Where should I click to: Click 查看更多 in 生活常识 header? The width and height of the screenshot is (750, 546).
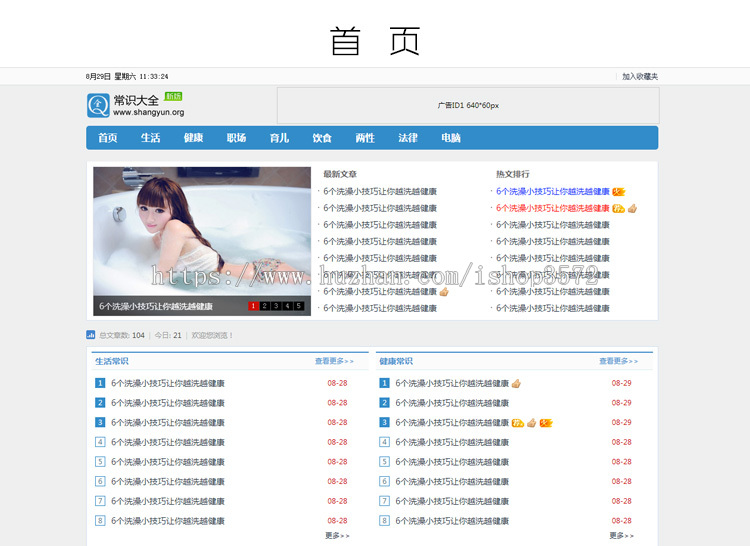(334, 361)
